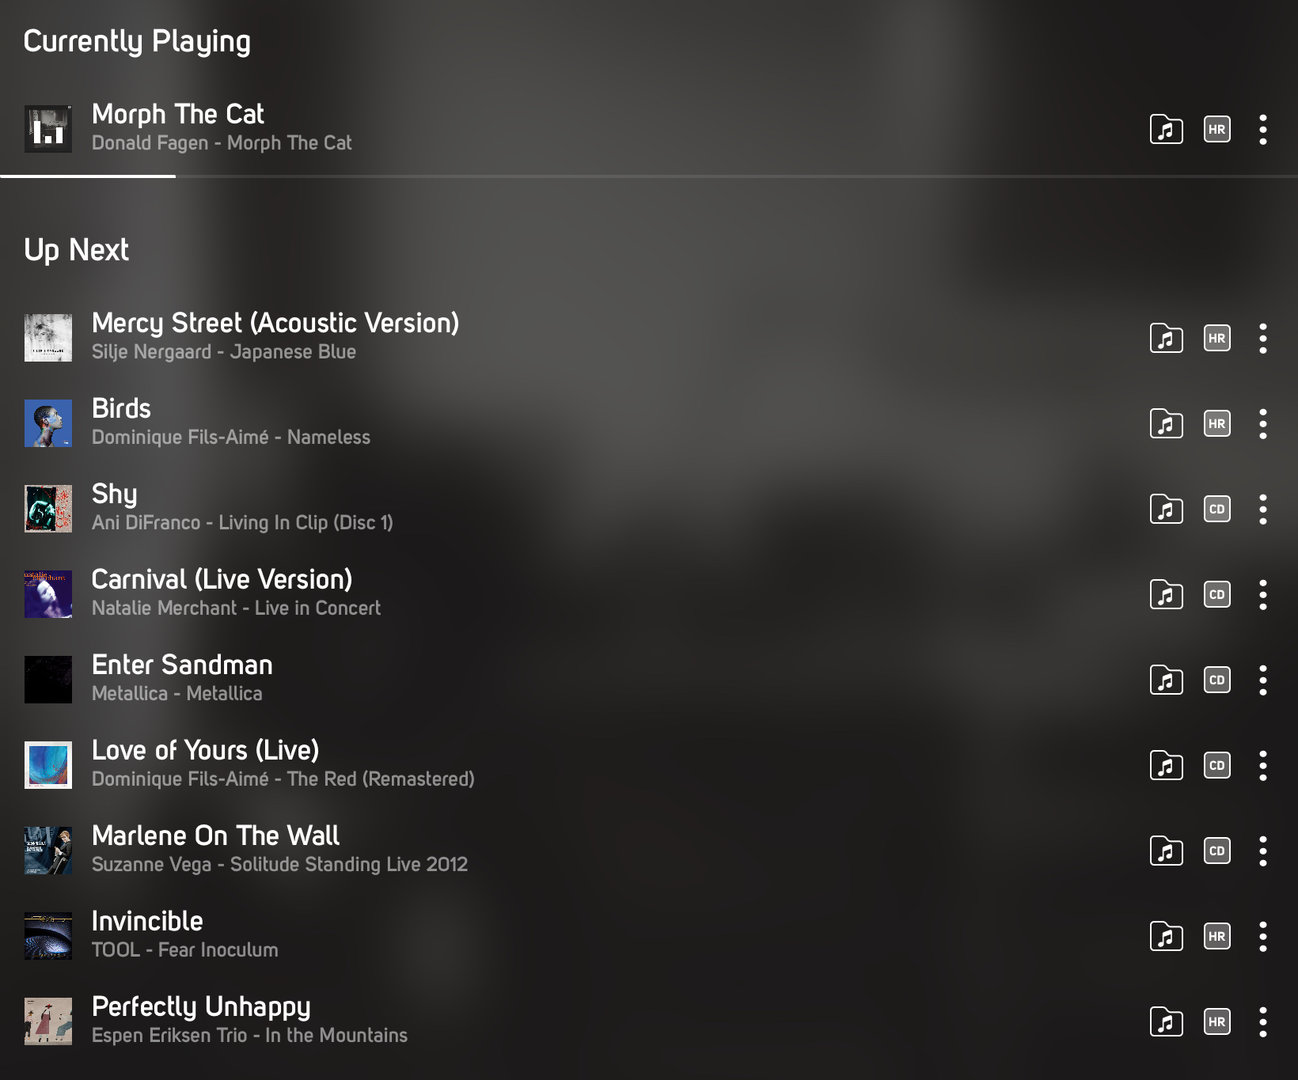Screen dimensions: 1298x1080
Task: Click the HR badge for Mercy Street
Action: [1216, 338]
